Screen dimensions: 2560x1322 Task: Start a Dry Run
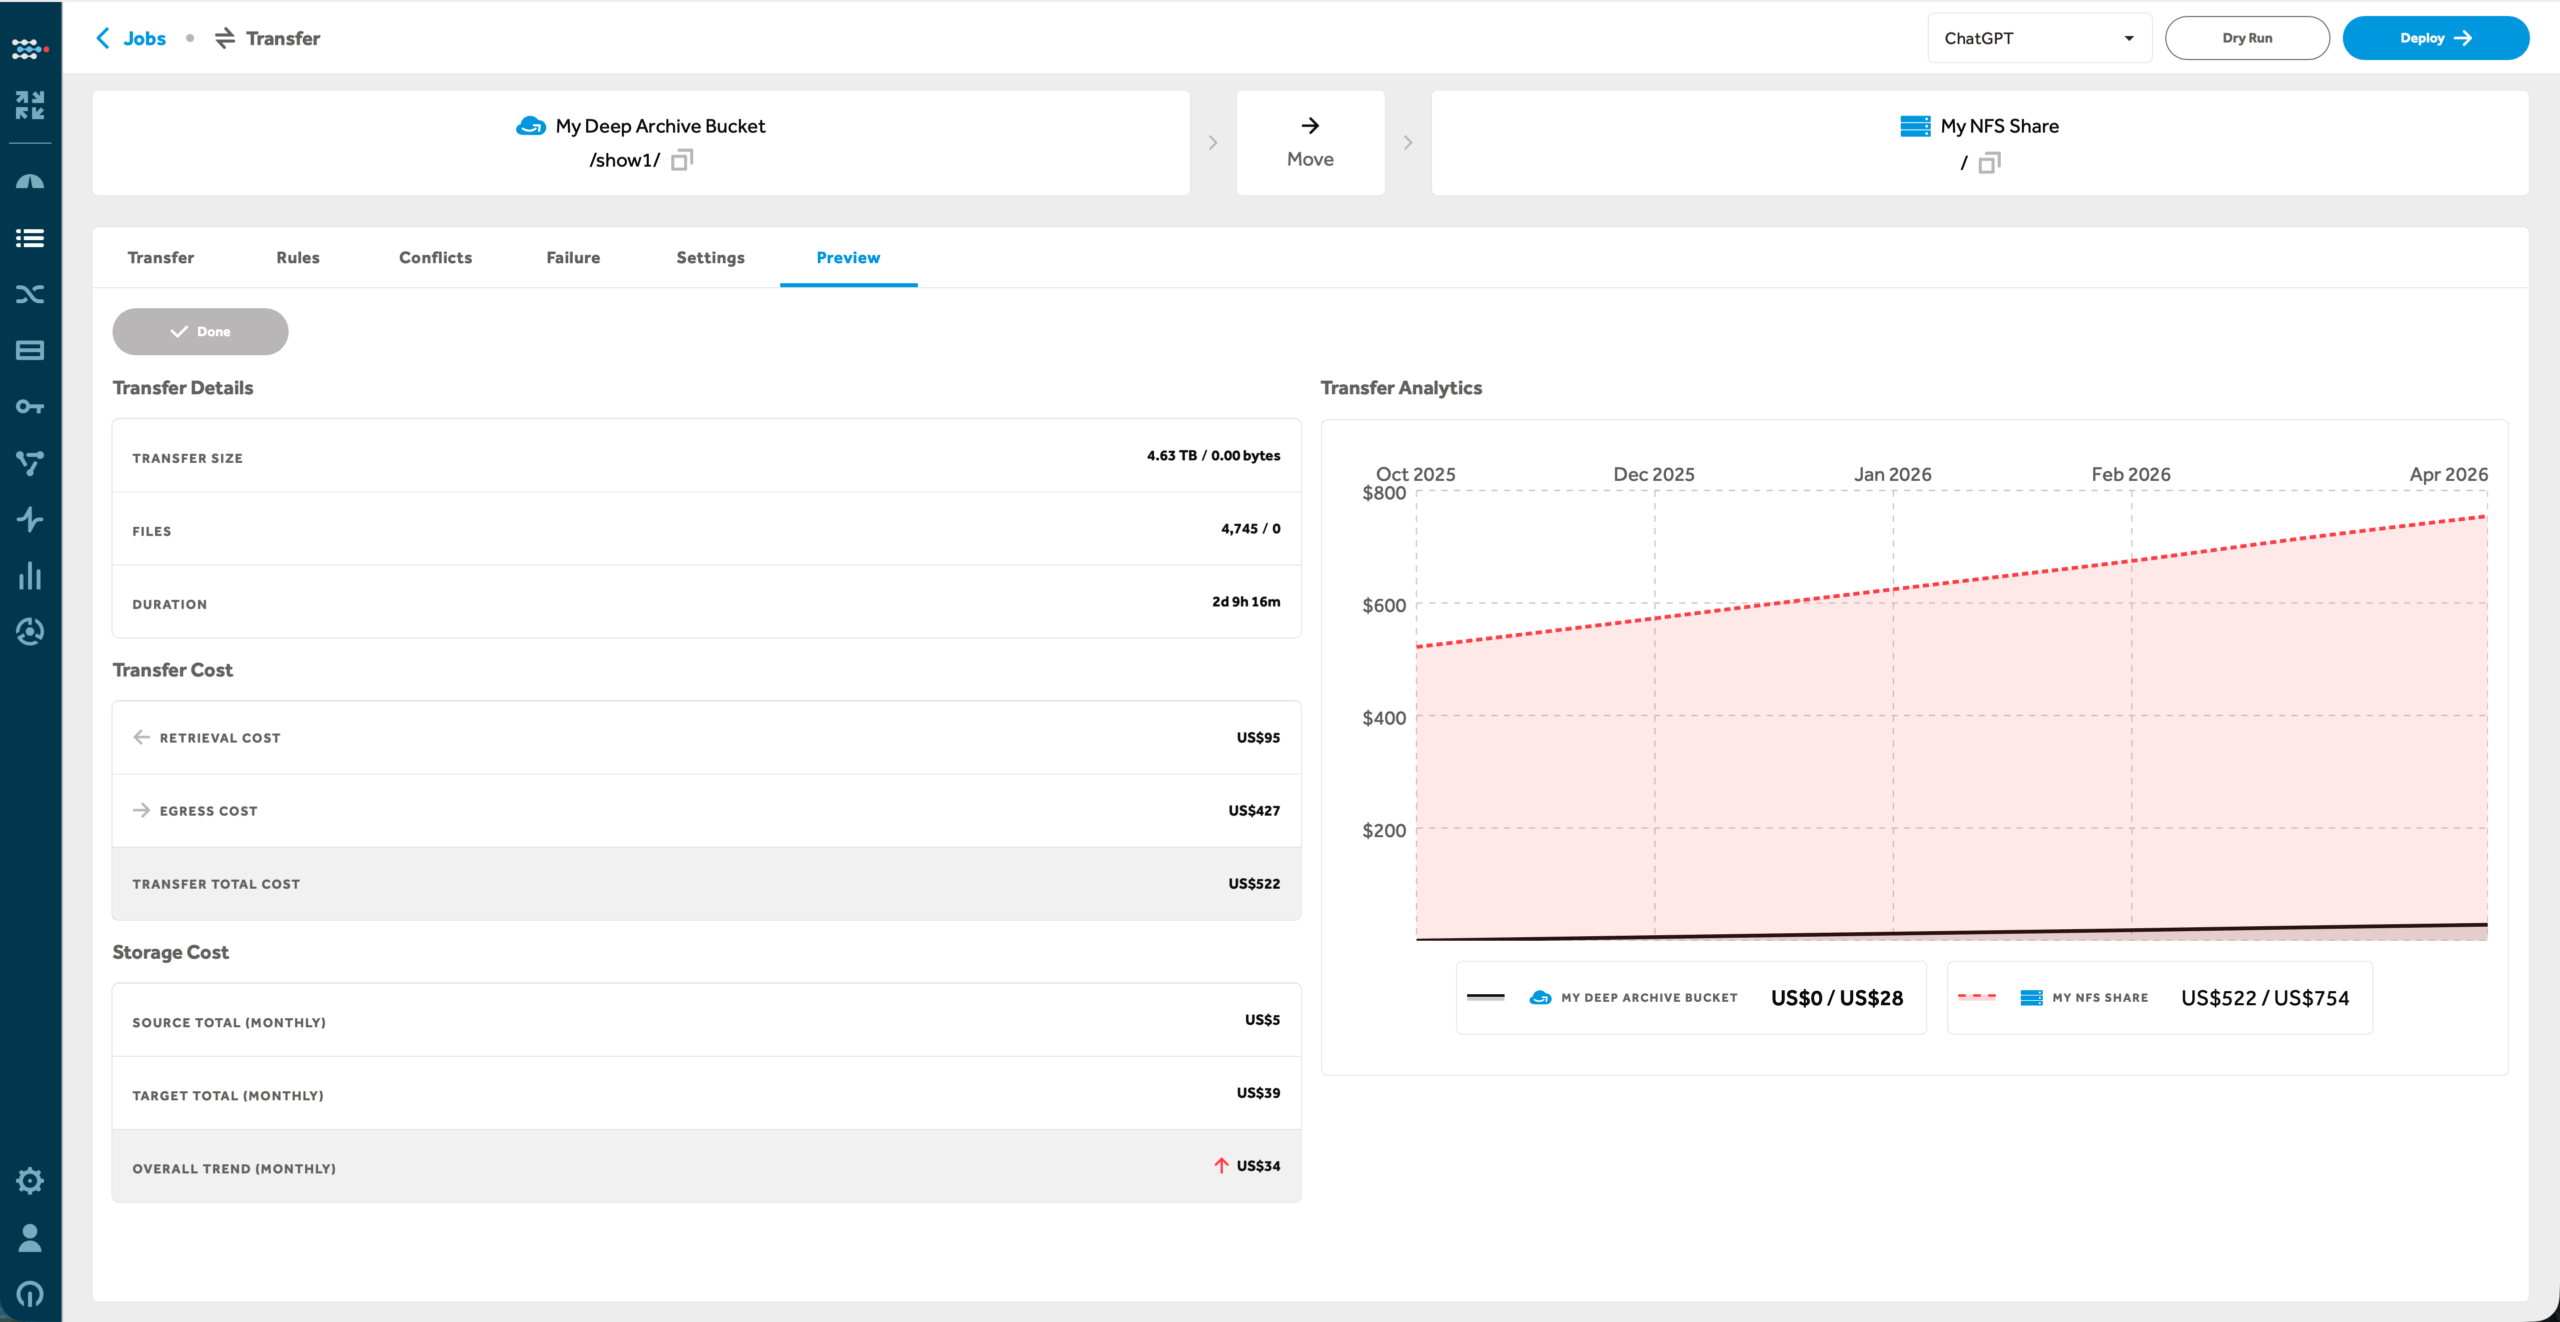[x=2247, y=37]
